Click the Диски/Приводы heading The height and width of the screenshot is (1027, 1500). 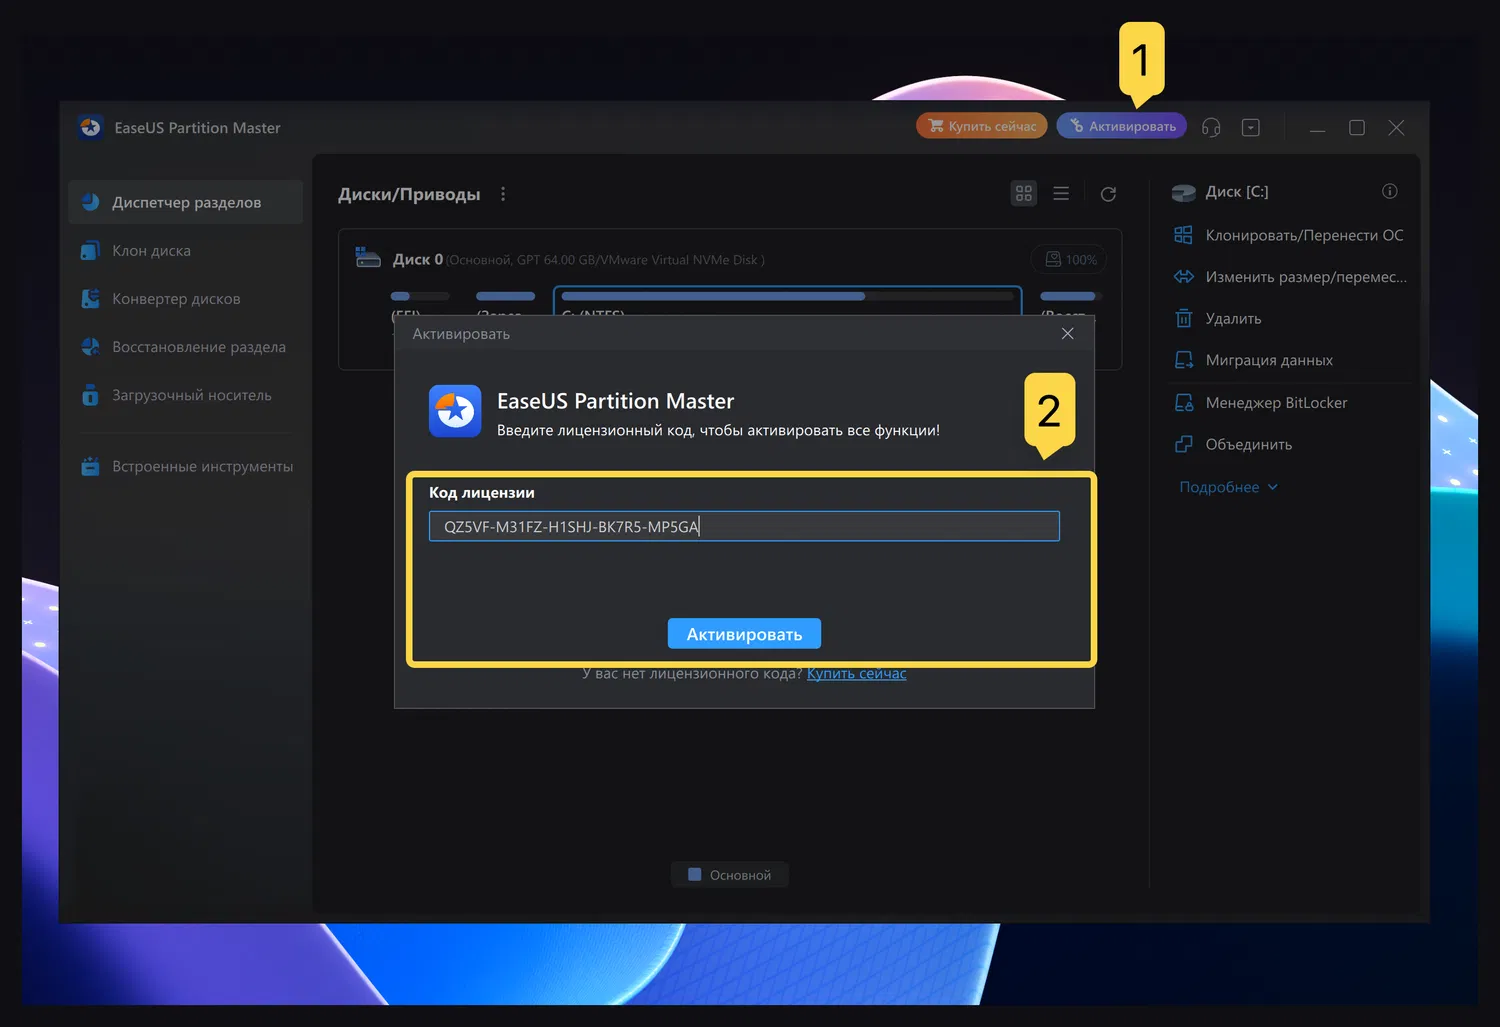click(409, 194)
